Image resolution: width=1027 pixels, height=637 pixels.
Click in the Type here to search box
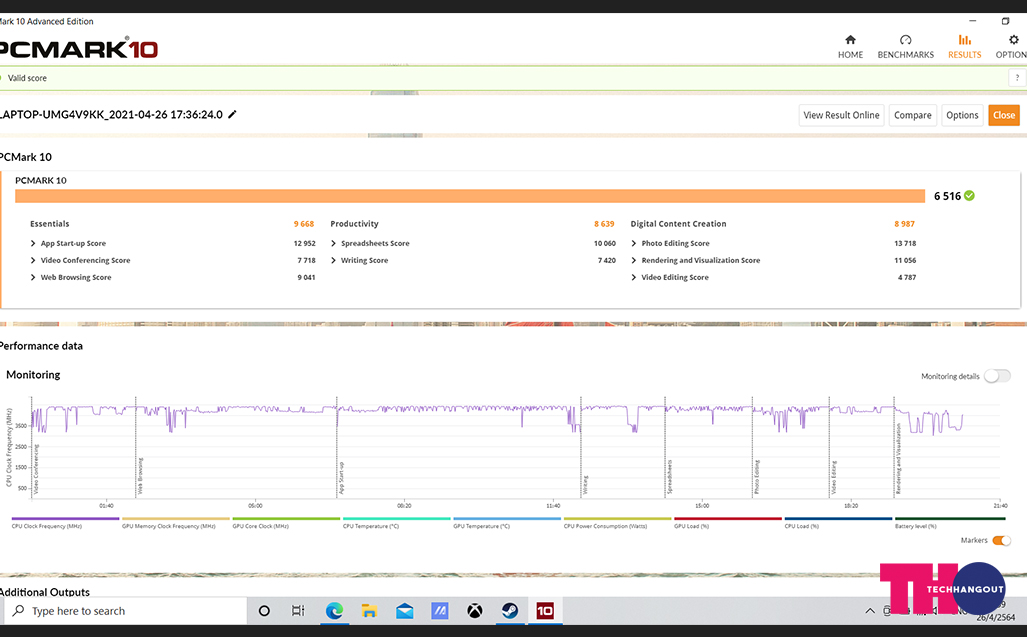(x=125, y=611)
